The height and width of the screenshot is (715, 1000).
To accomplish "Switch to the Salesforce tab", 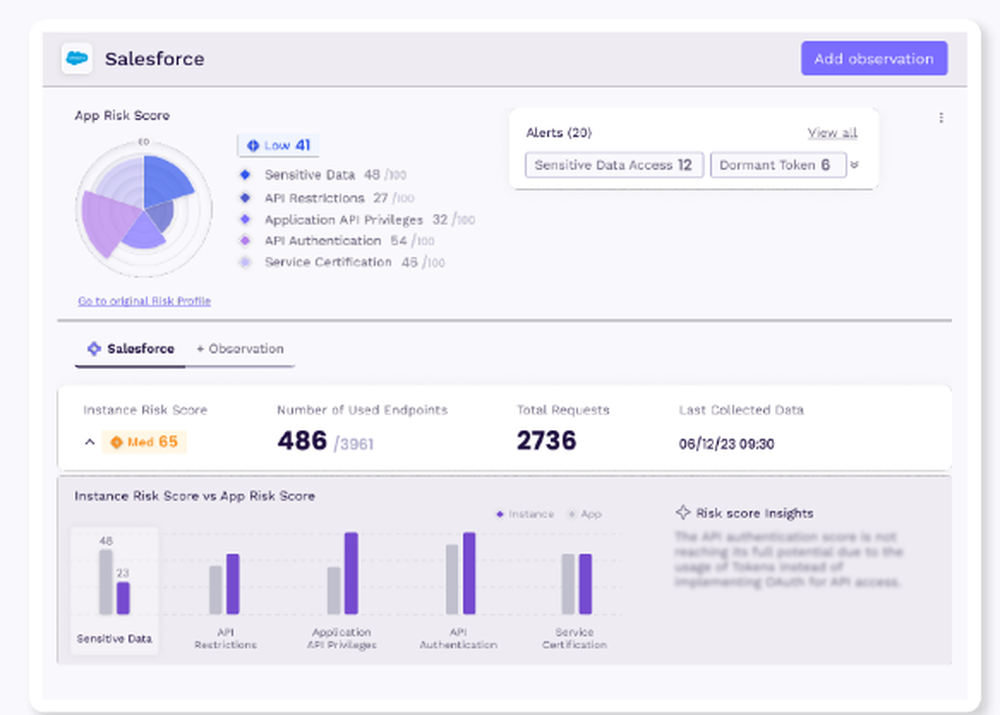I will pyautogui.click(x=131, y=349).
